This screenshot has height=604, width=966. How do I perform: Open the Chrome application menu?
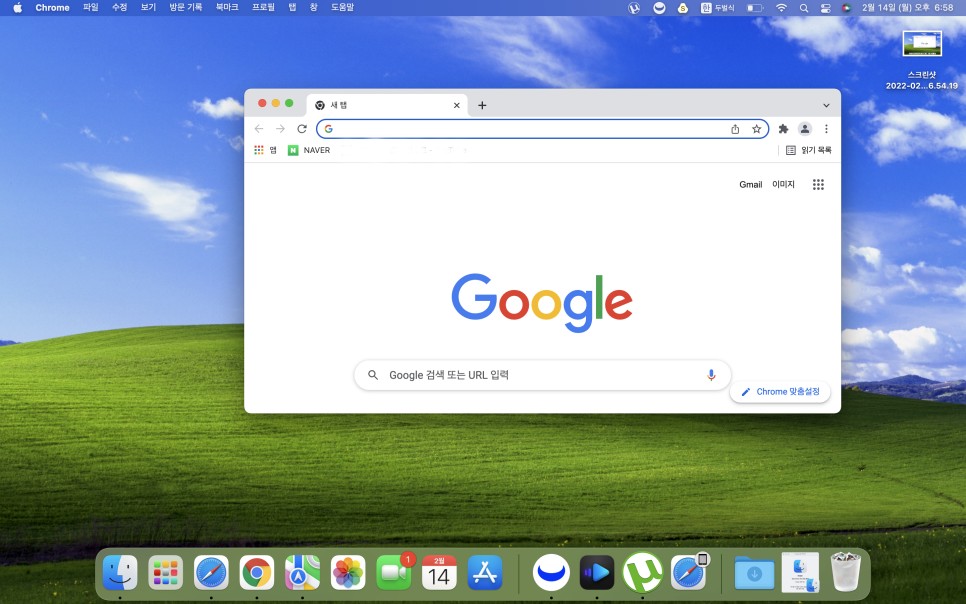click(52, 8)
